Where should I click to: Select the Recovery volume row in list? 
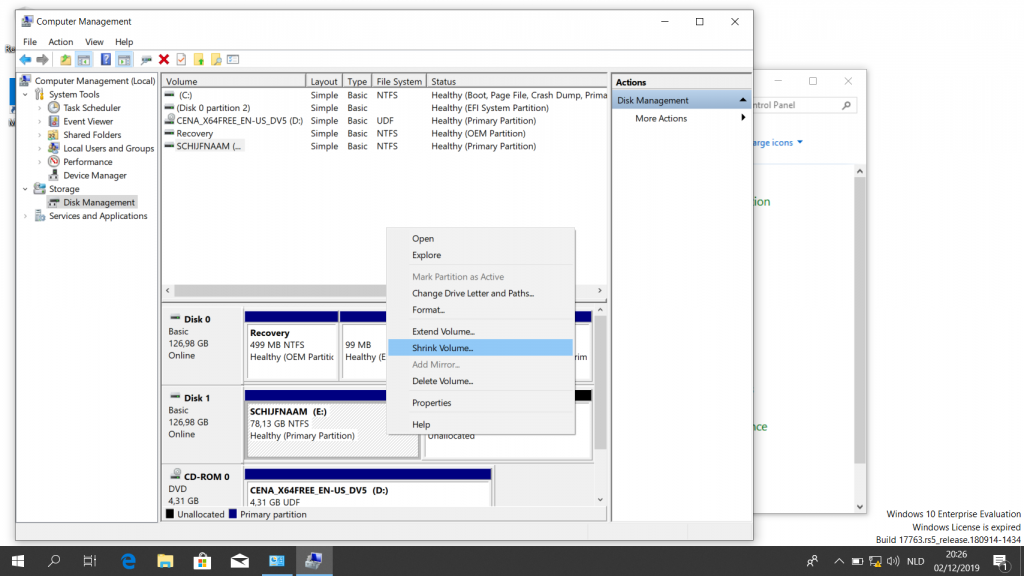tap(385, 134)
